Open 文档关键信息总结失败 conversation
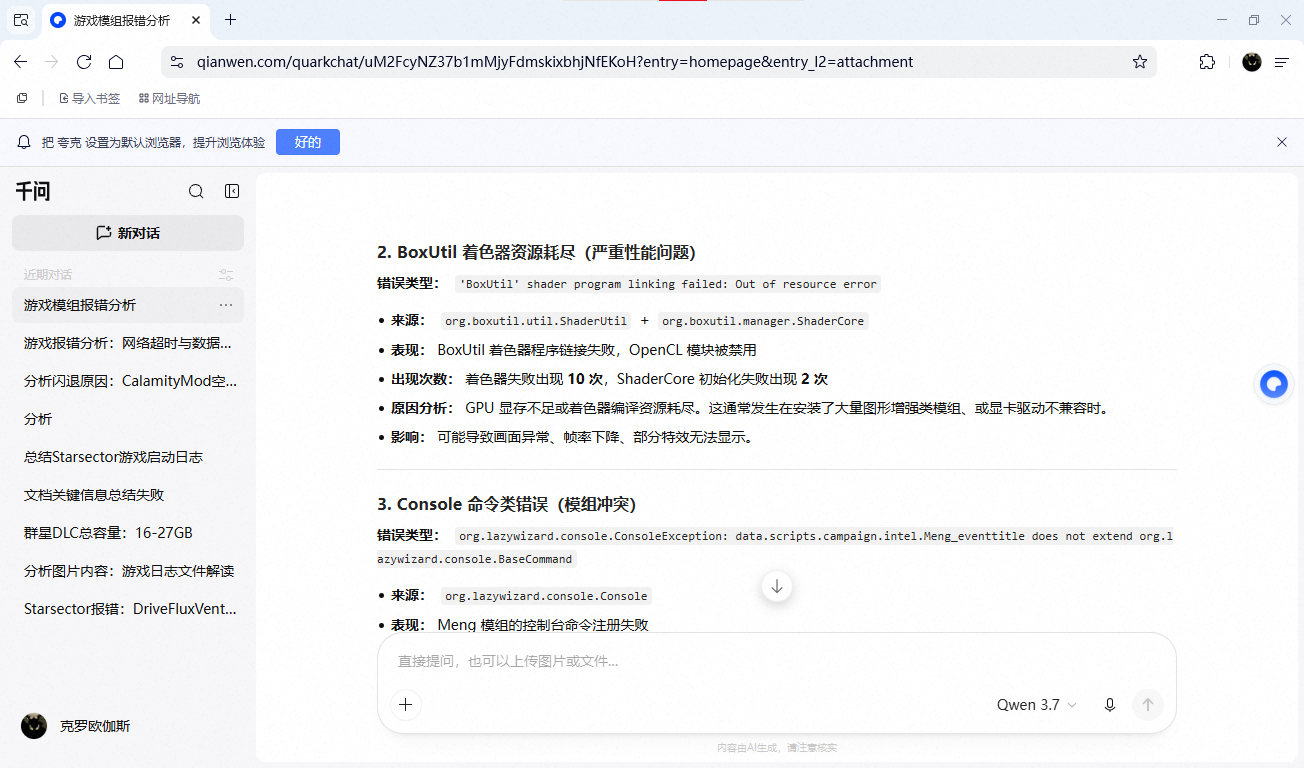 tap(128, 495)
